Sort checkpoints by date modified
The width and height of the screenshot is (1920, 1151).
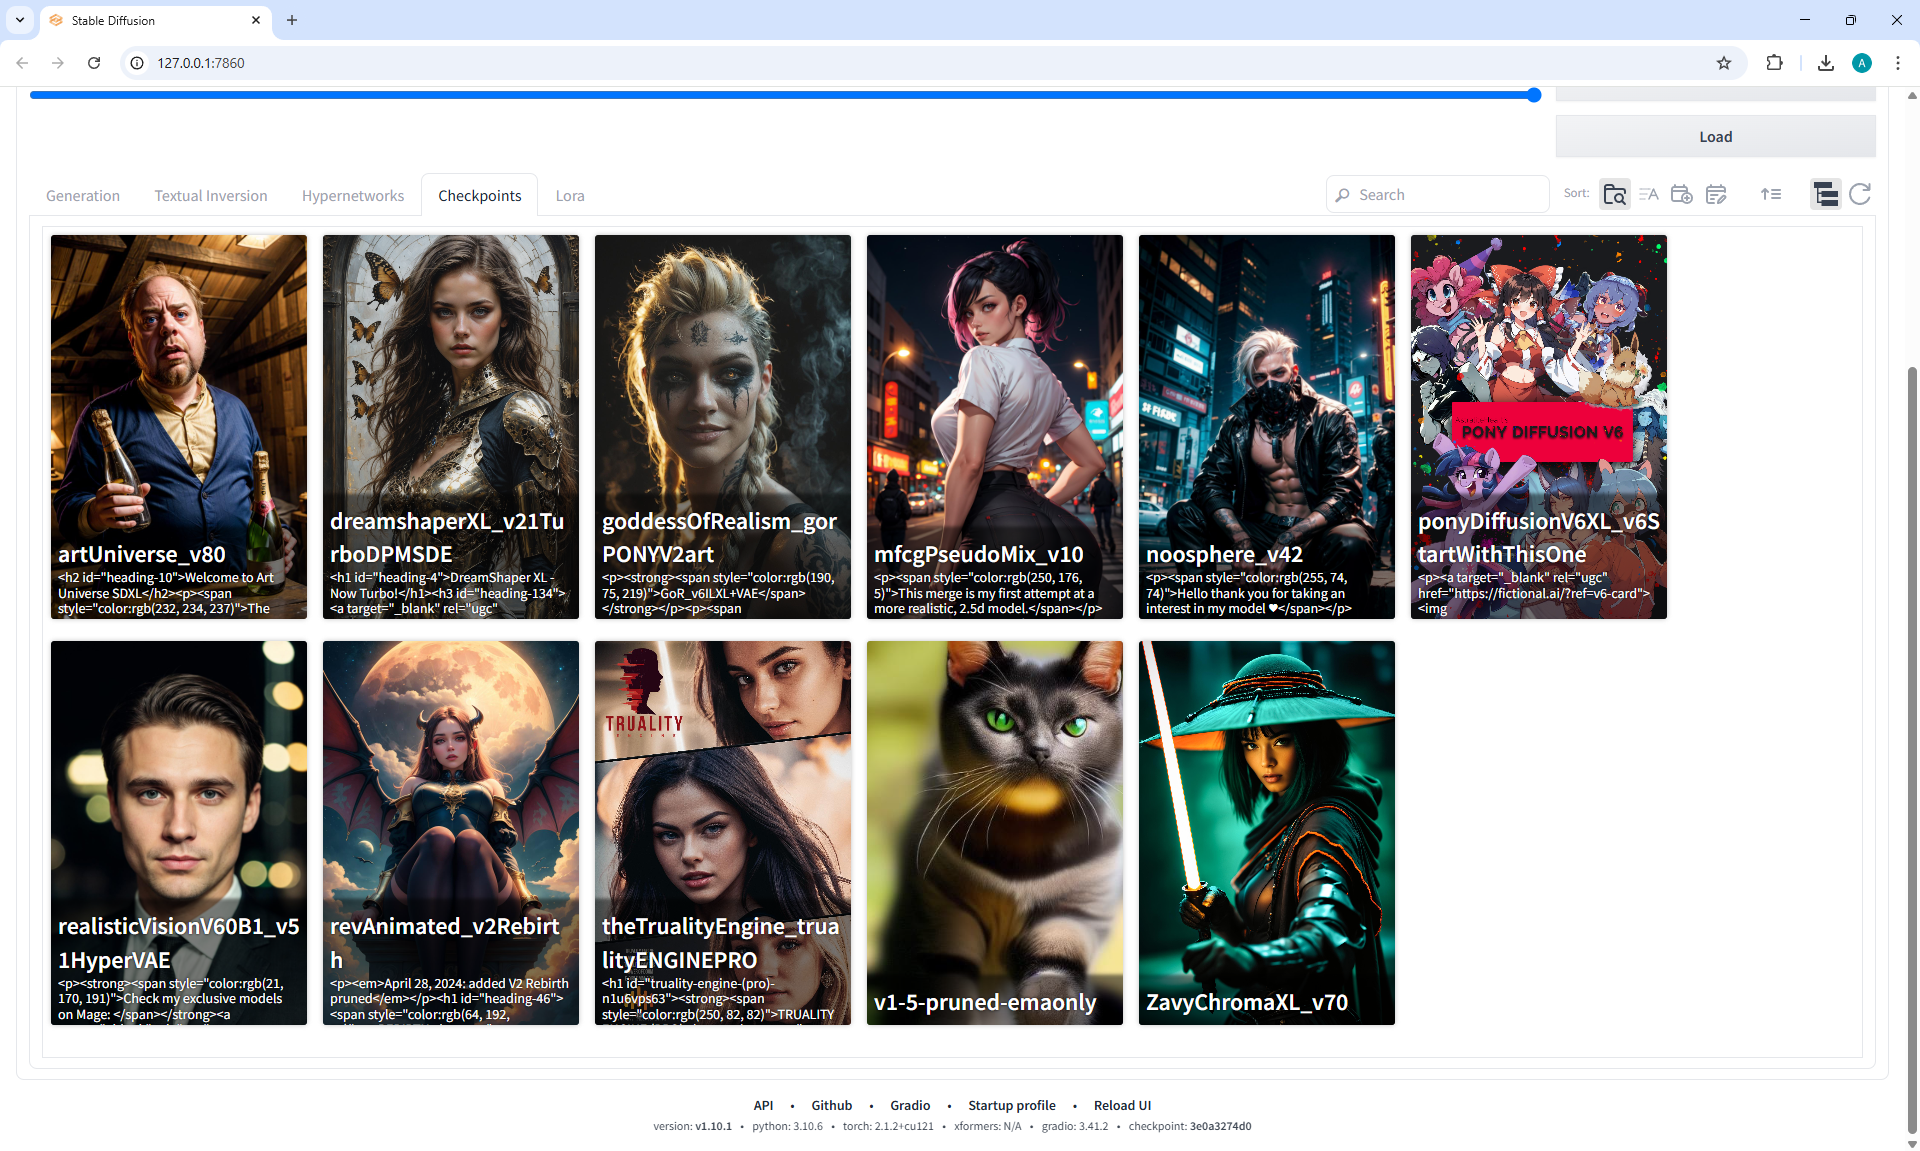click(x=1716, y=194)
